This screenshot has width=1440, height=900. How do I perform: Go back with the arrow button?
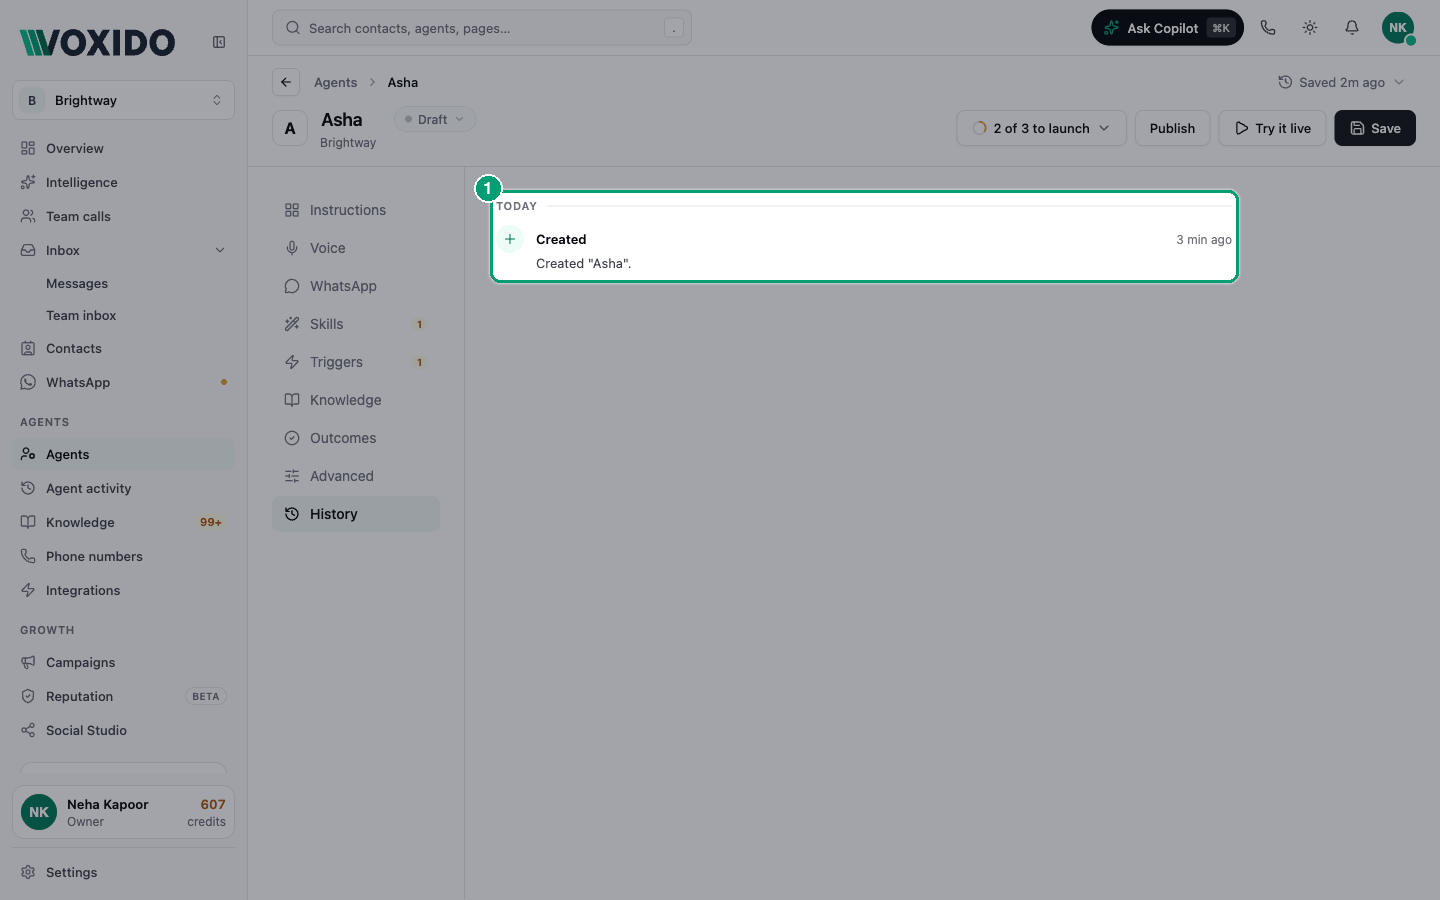click(286, 82)
